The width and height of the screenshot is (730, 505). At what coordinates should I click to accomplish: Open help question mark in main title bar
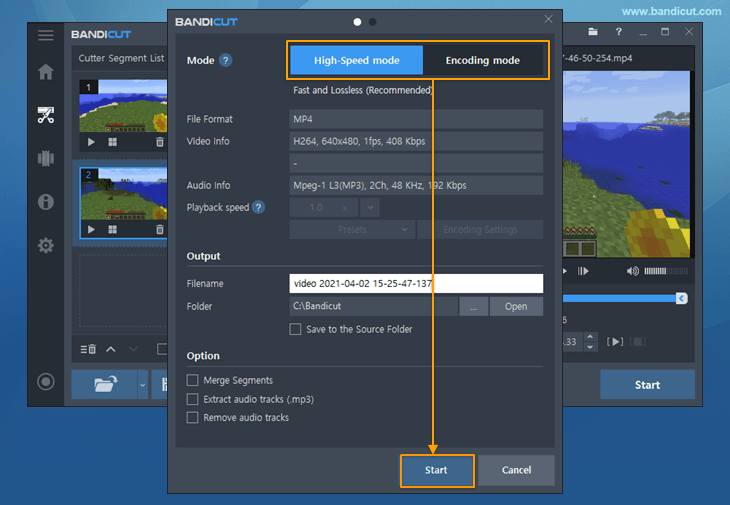(x=618, y=32)
